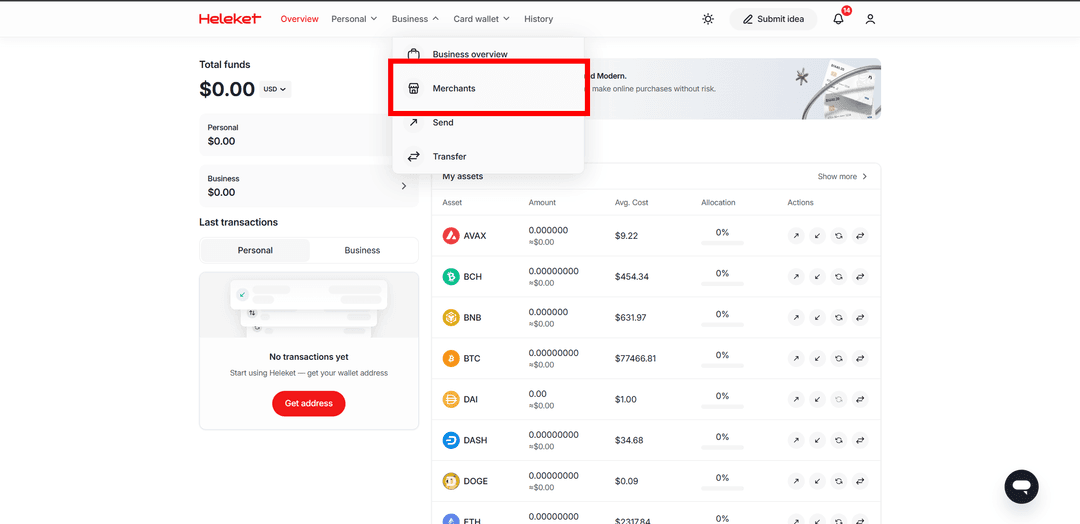Click transfer icon in DAI row
The height and width of the screenshot is (524, 1080).
[860, 399]
